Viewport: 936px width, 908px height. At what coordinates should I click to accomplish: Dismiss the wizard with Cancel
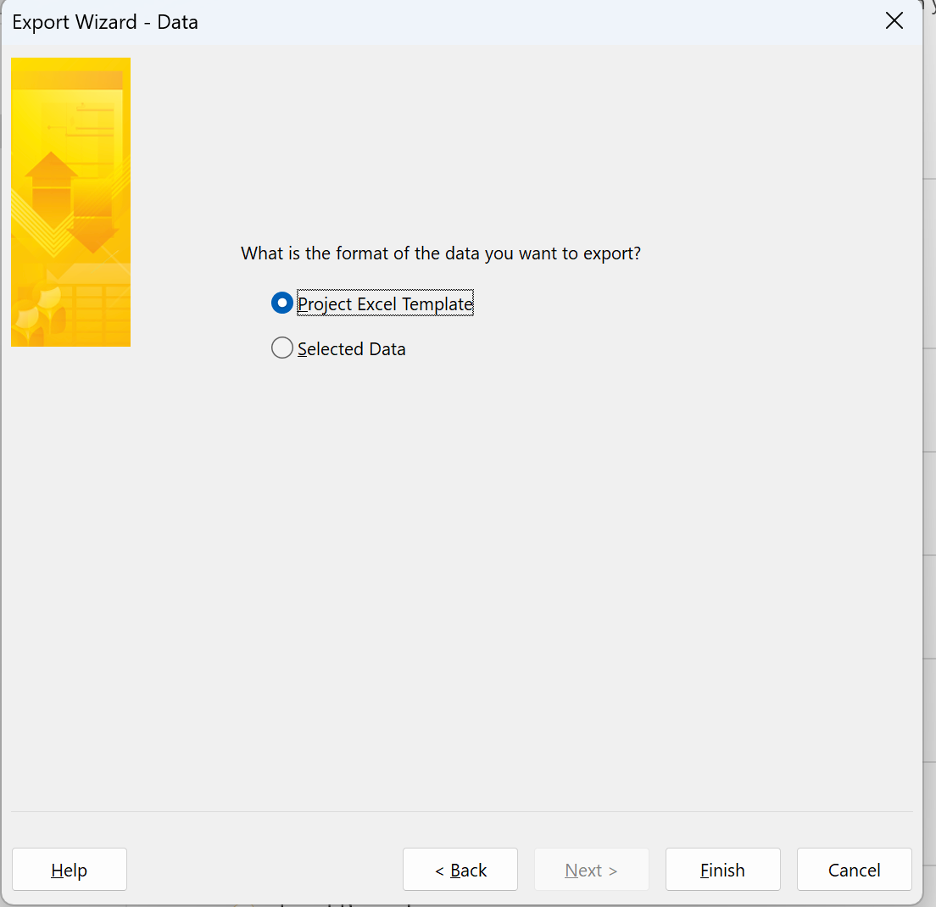coord(853,869)
